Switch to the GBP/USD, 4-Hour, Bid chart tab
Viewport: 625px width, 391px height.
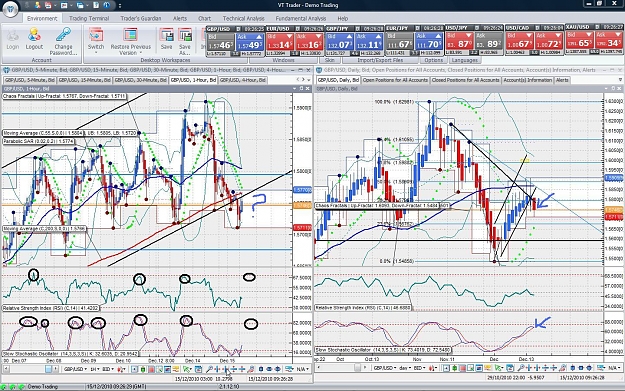pyautogui.click(x=243, y=80)
